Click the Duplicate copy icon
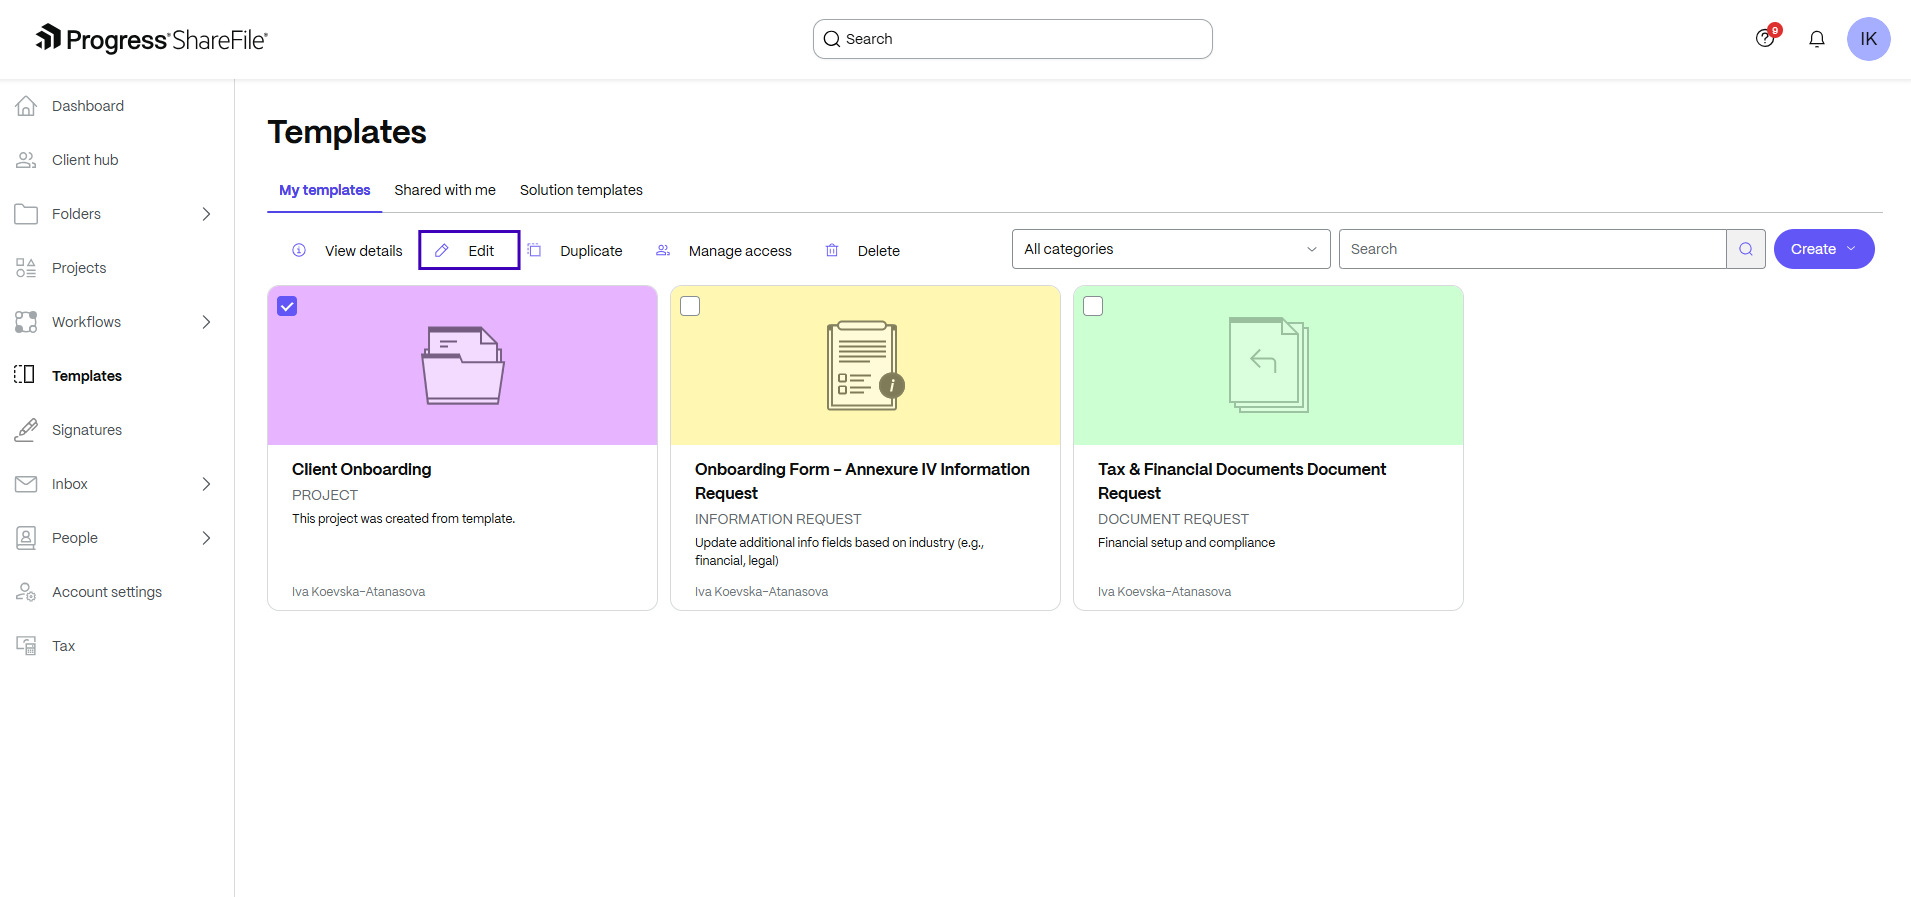This screenshot has height=897, width=1911. [535, 250]
